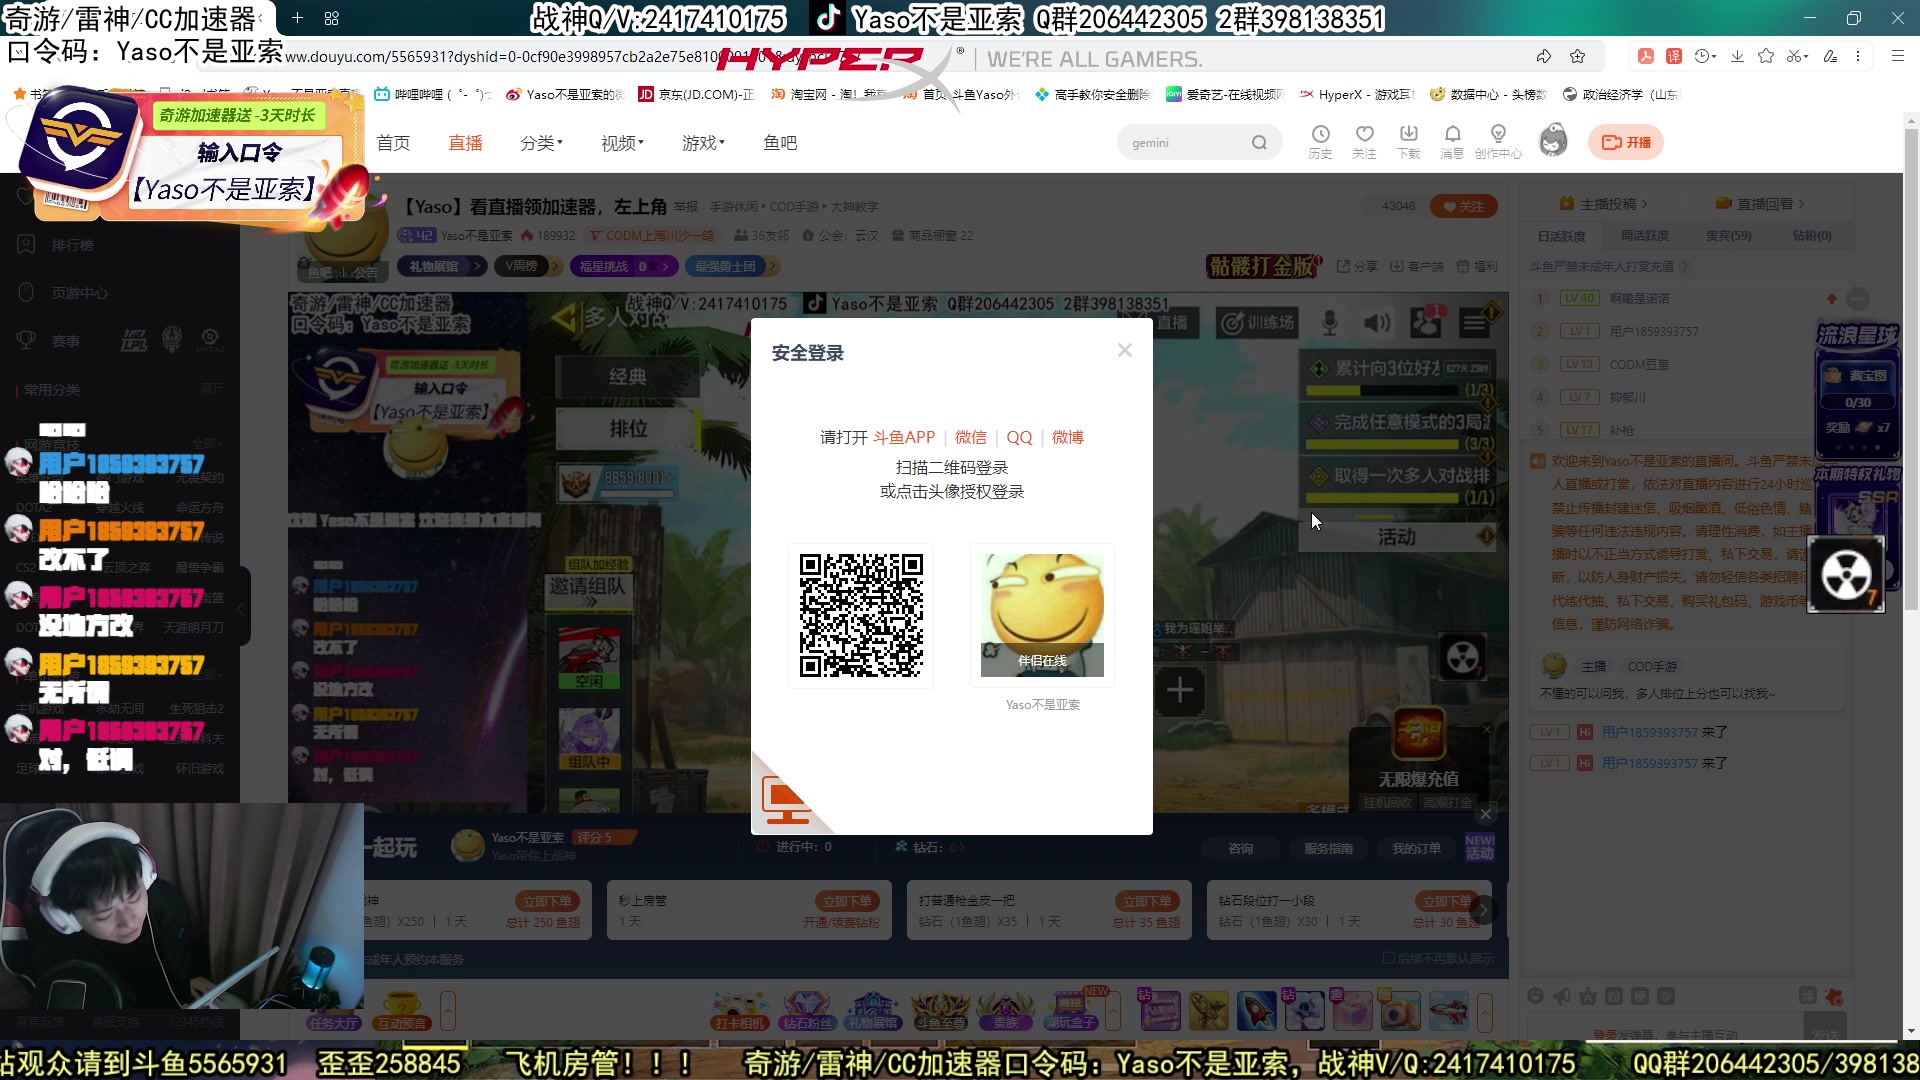The width and height of the screenshot is (1920, 1080).
Task: Expand 直播回看 section
Action: pyautogui.click(x=1760, y=203)
